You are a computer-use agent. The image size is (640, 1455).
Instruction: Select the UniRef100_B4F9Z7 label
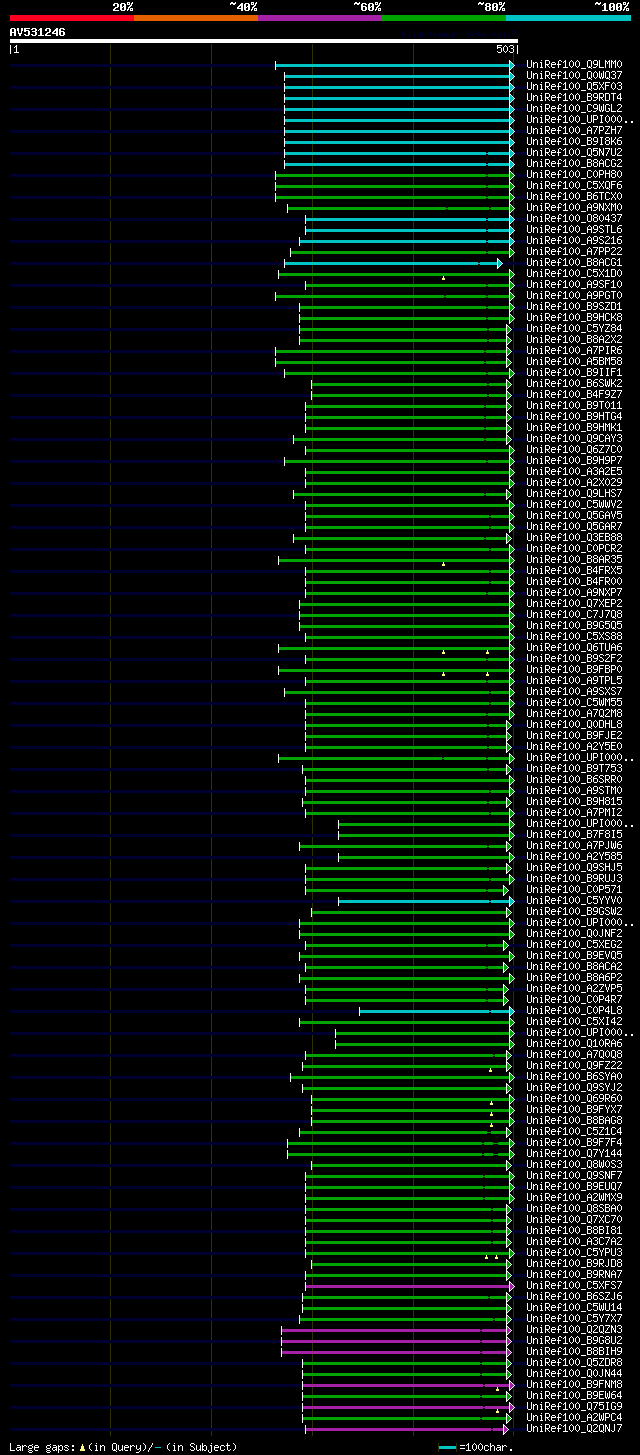[x=574, y=394]
